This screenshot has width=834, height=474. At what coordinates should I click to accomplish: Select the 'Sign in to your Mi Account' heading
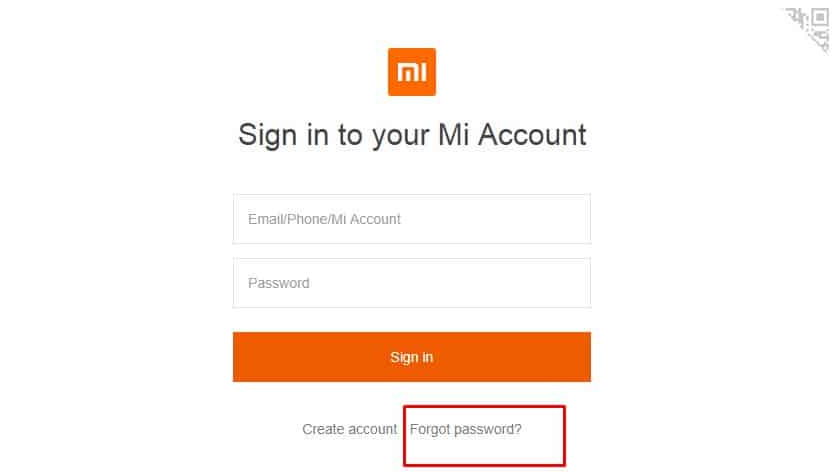coord(412,135)
